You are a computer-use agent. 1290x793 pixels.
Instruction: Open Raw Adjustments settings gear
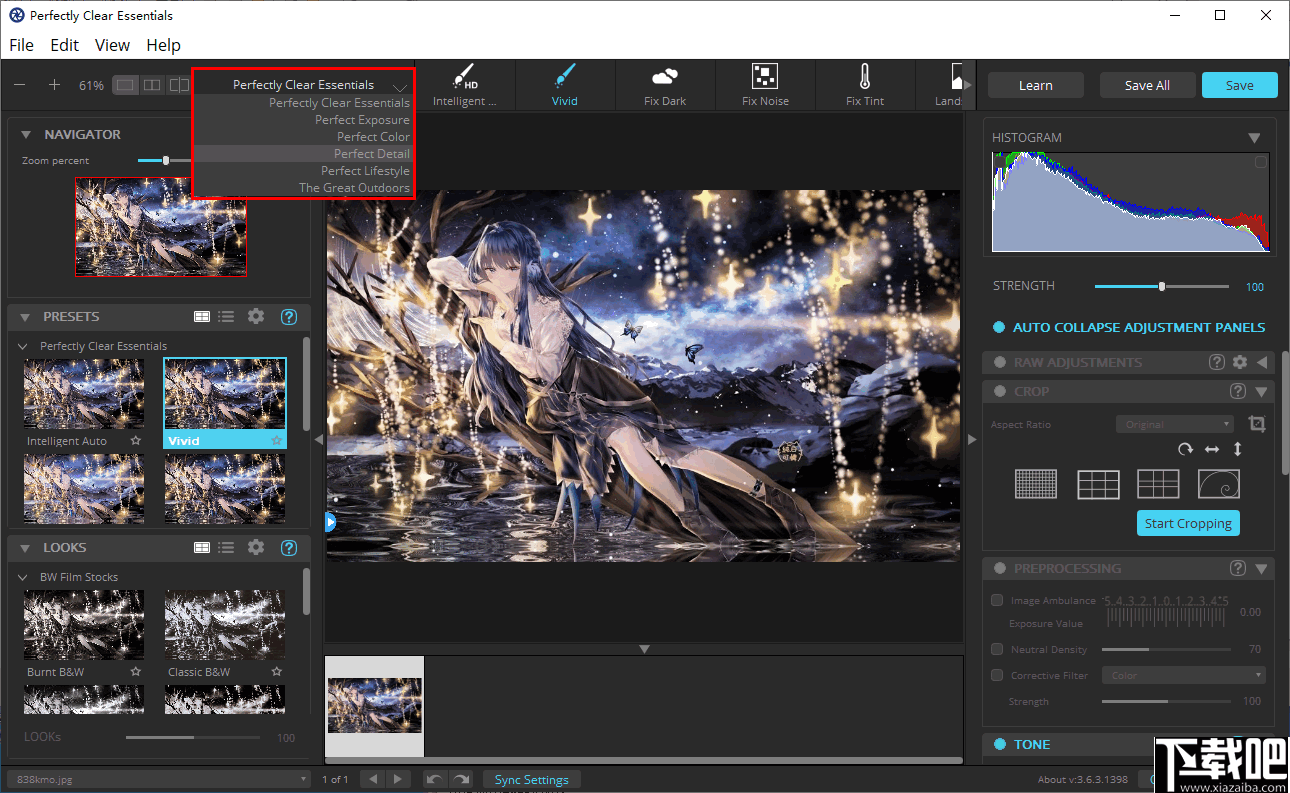click(x=1240, y=362)
